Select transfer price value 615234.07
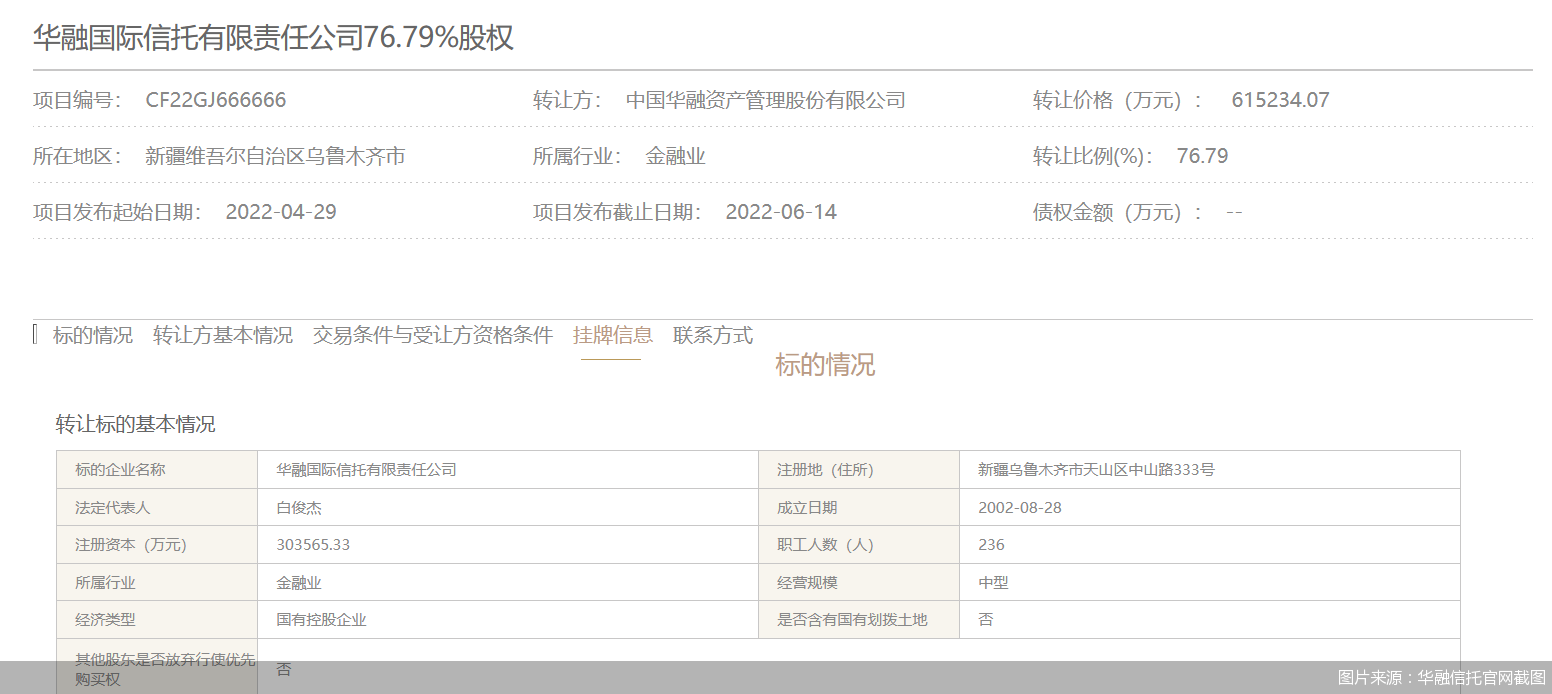 tap(1281, 100)
